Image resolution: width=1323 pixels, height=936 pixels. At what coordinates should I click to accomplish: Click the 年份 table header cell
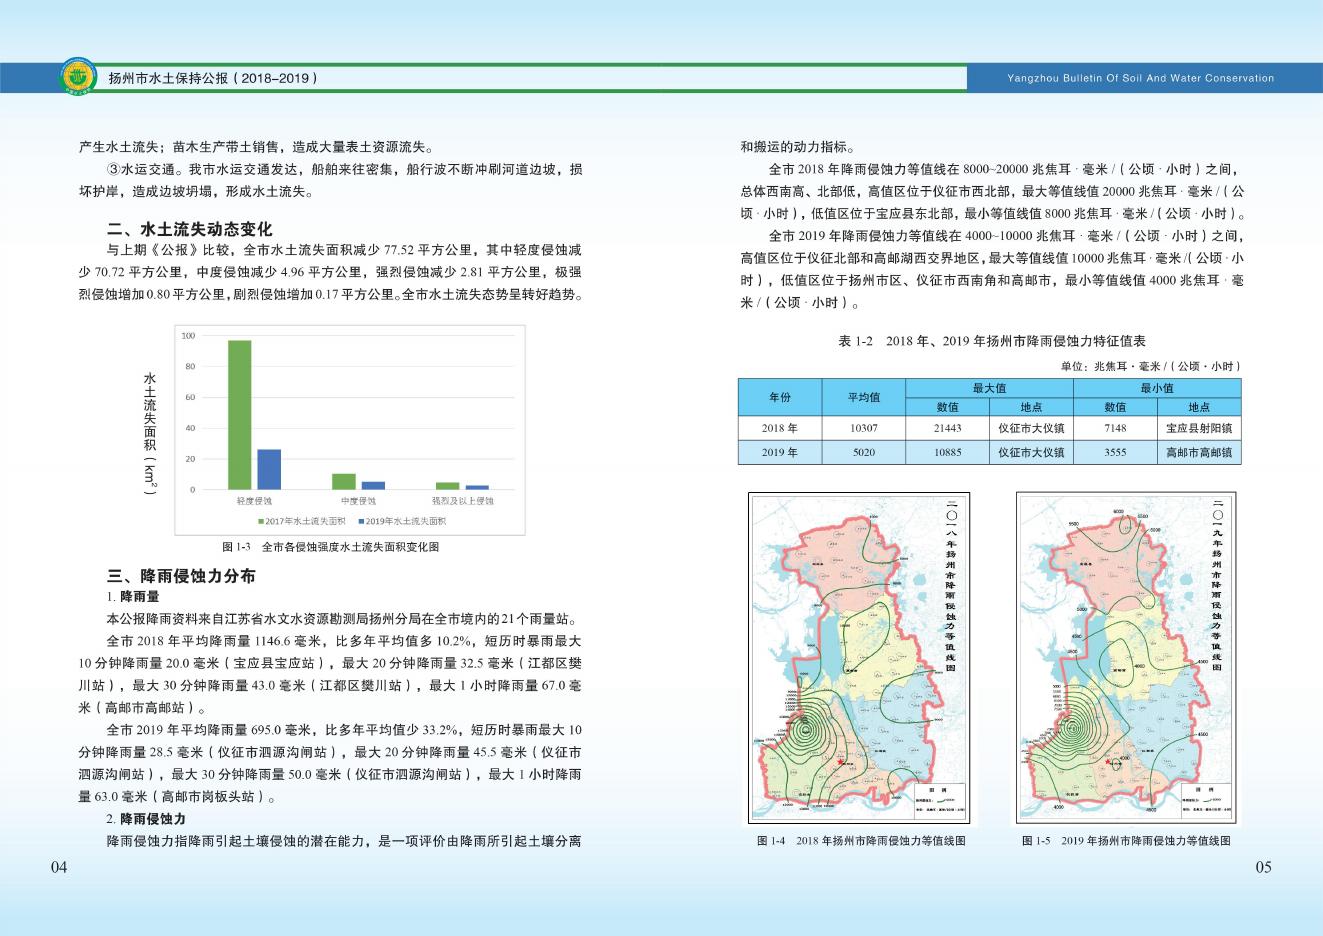[780, 397]
